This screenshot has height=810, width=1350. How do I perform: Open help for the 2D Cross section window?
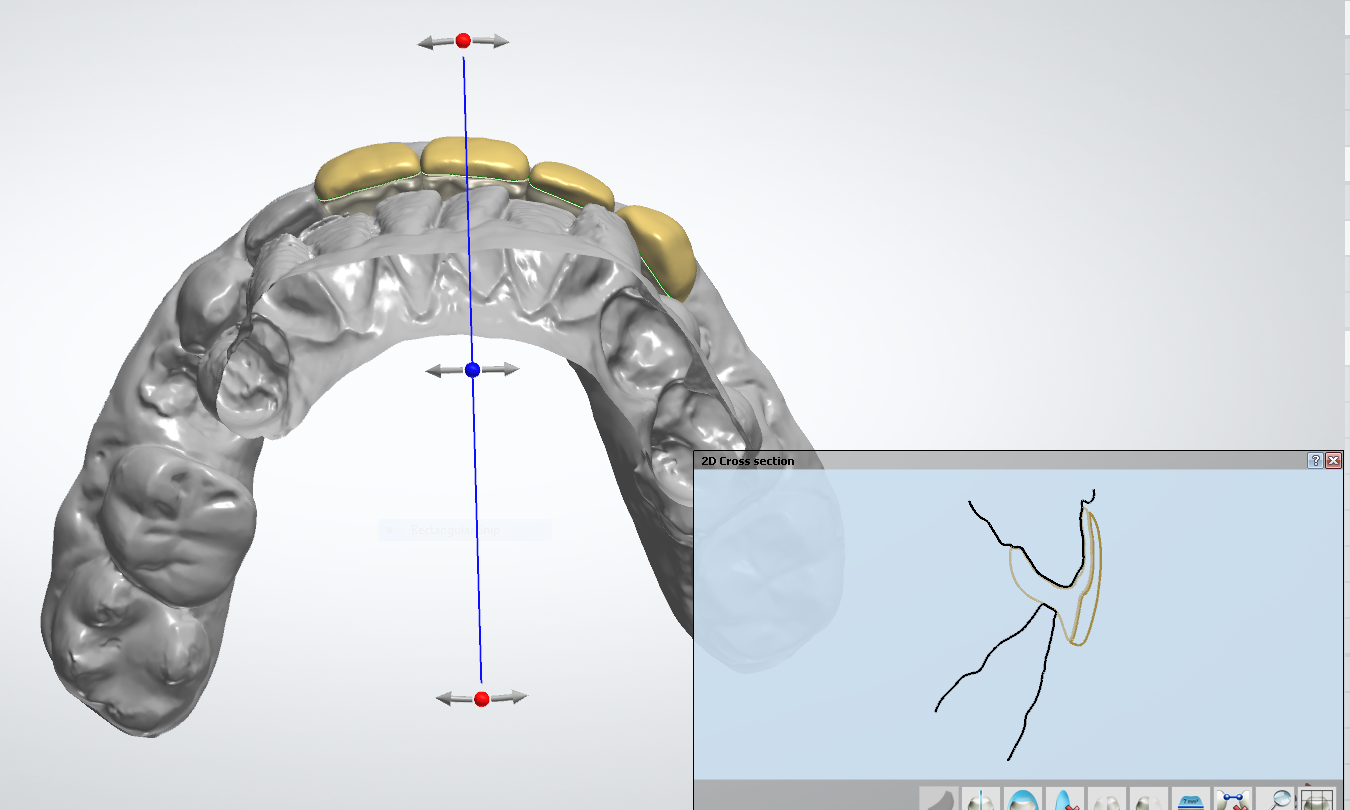click(x=1316, y=461)
